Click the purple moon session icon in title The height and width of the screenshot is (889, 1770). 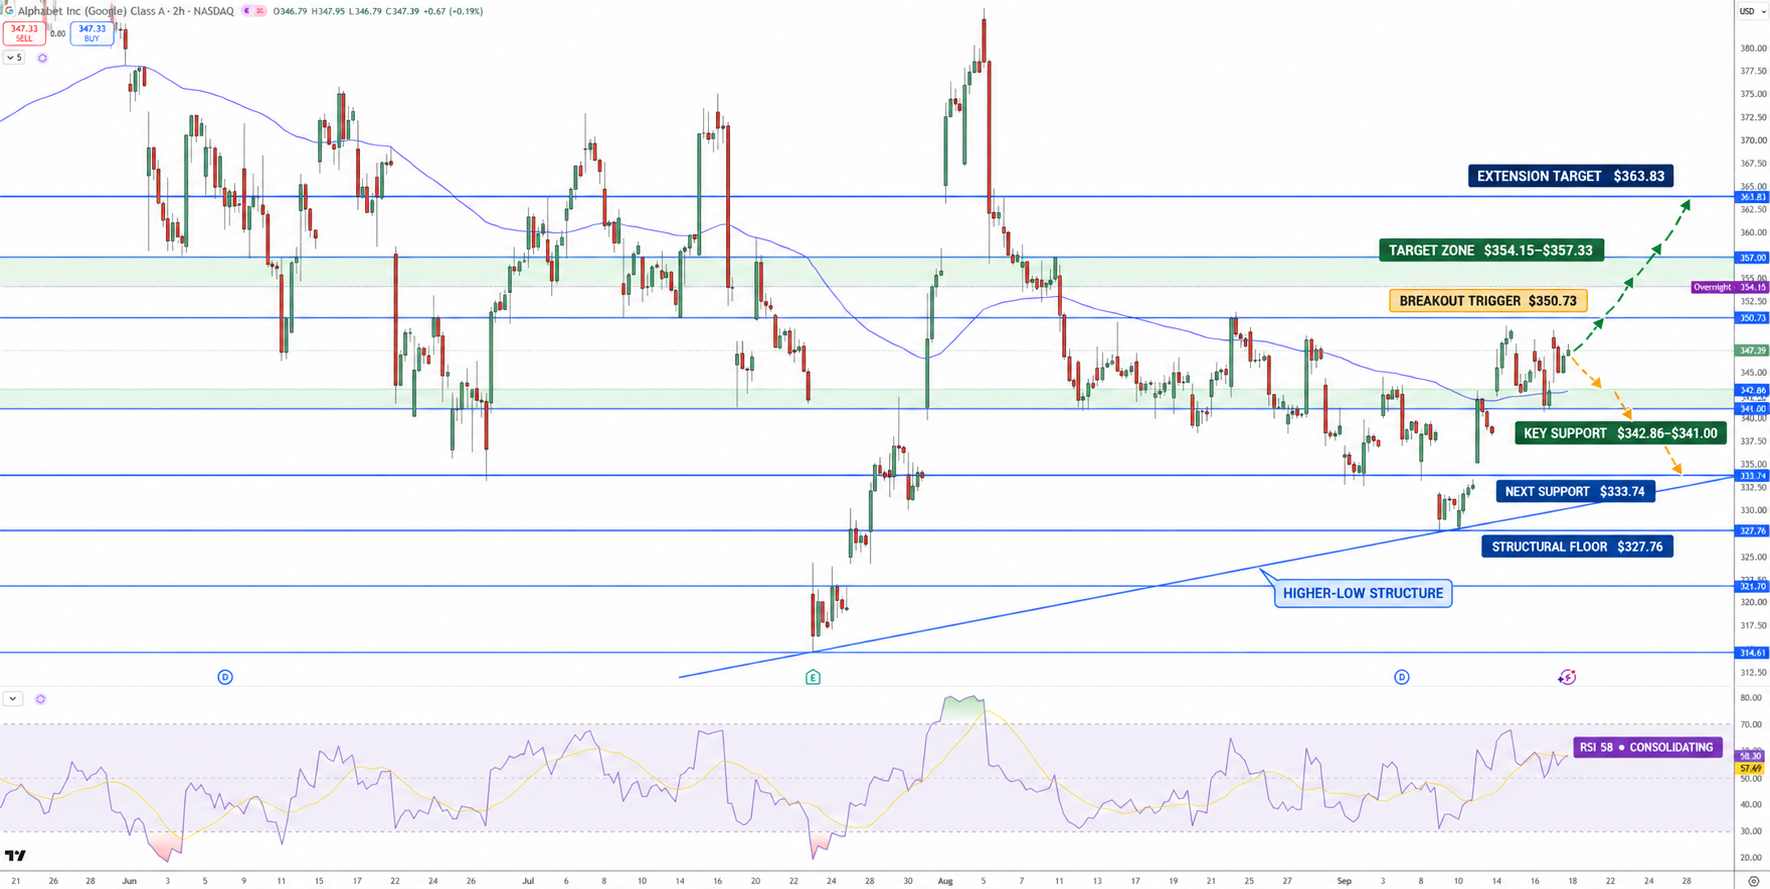pos(247,11)
